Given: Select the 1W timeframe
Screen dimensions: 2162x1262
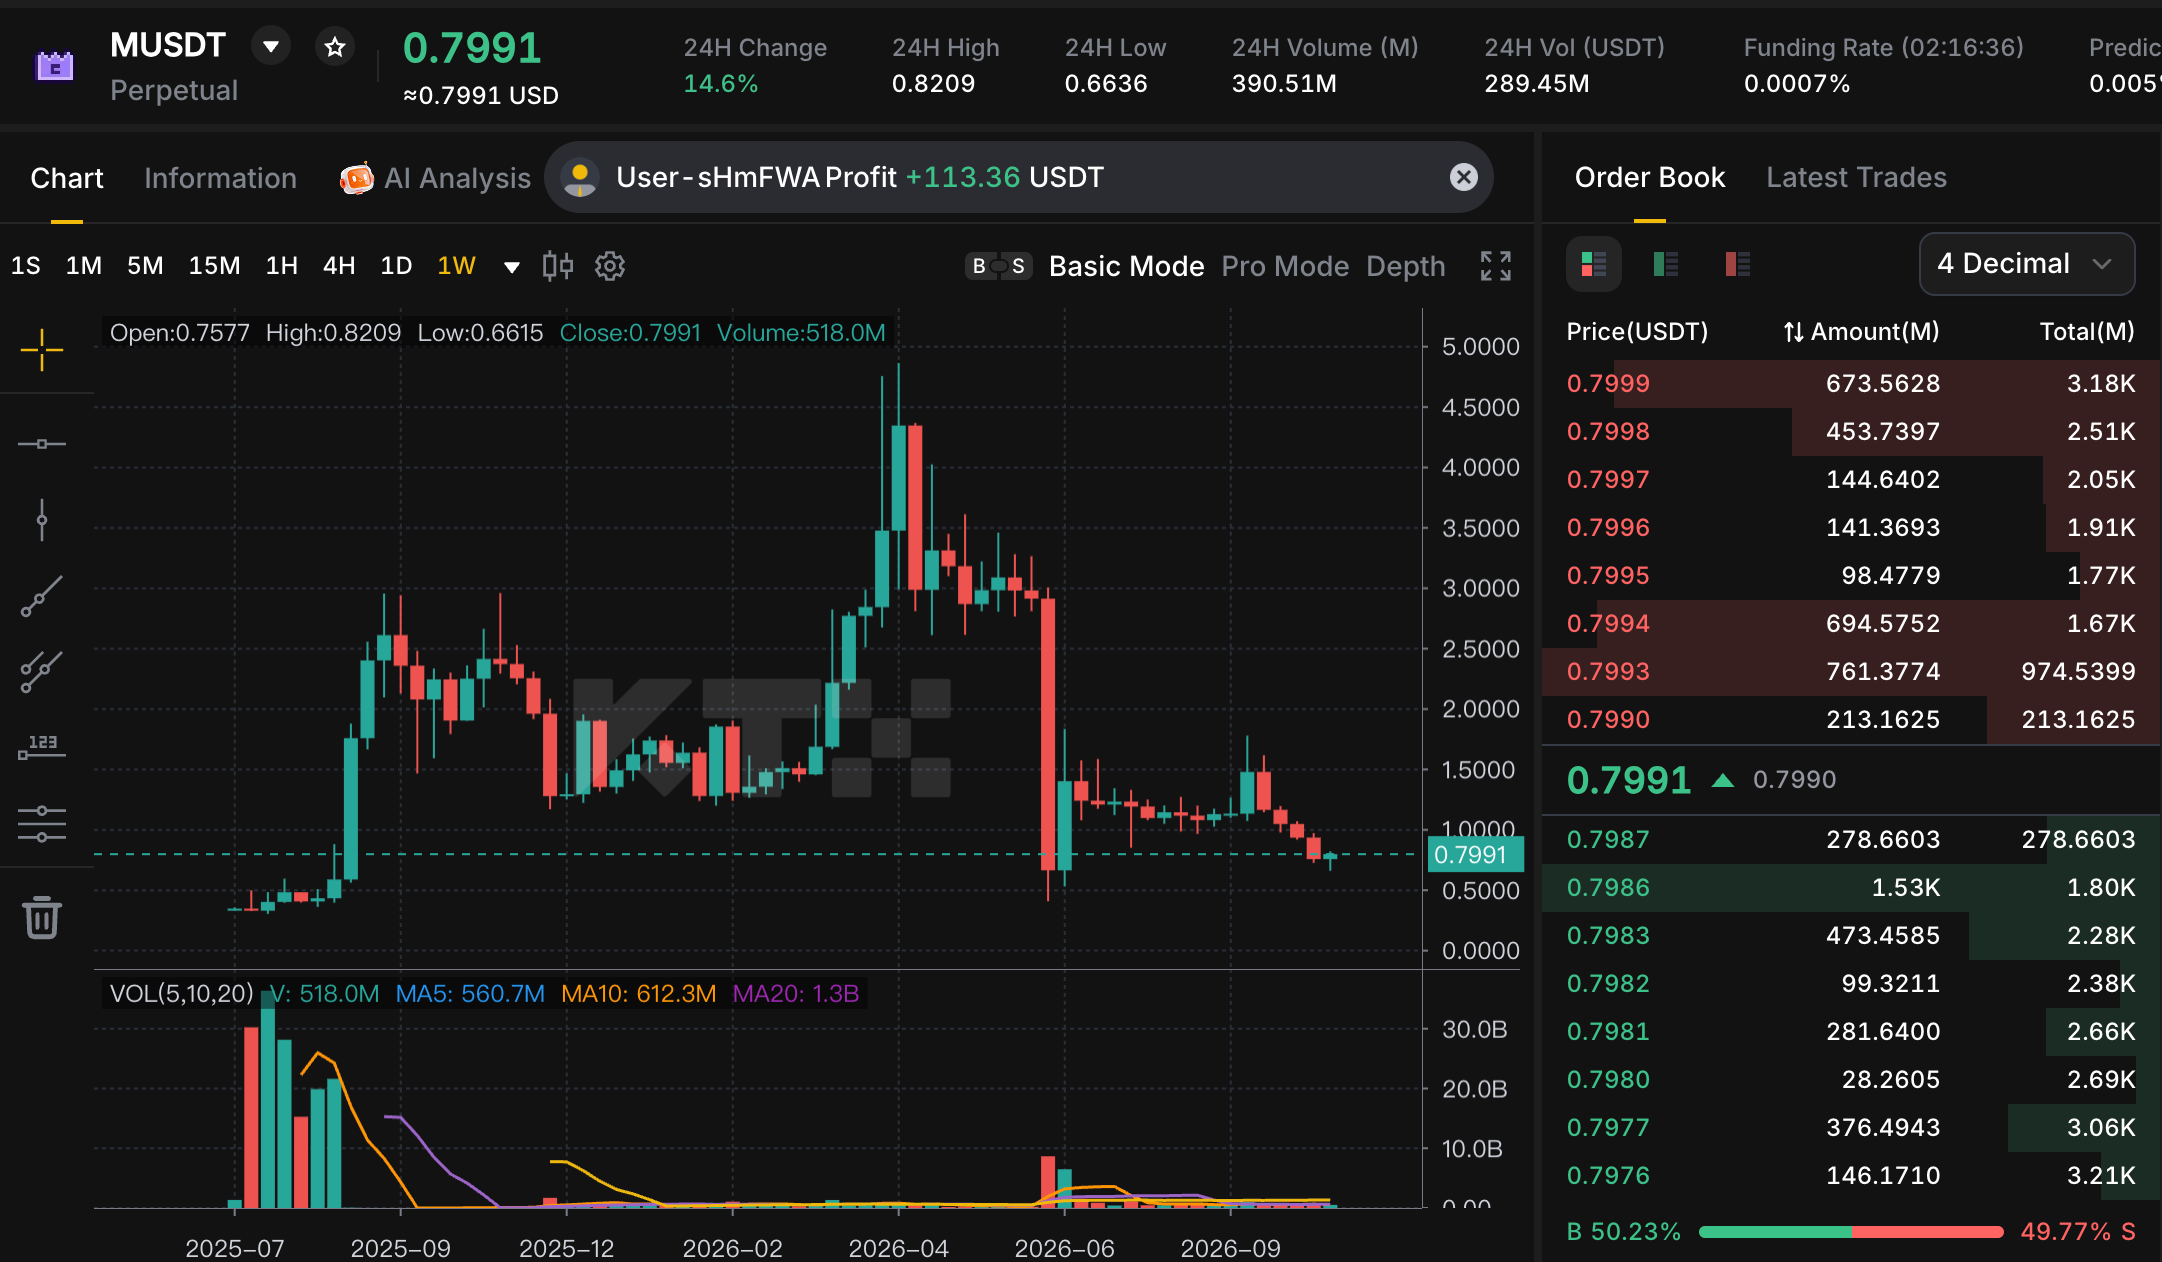Looking at the screenshot, I should pyautogui.click(x=456, y=265).
